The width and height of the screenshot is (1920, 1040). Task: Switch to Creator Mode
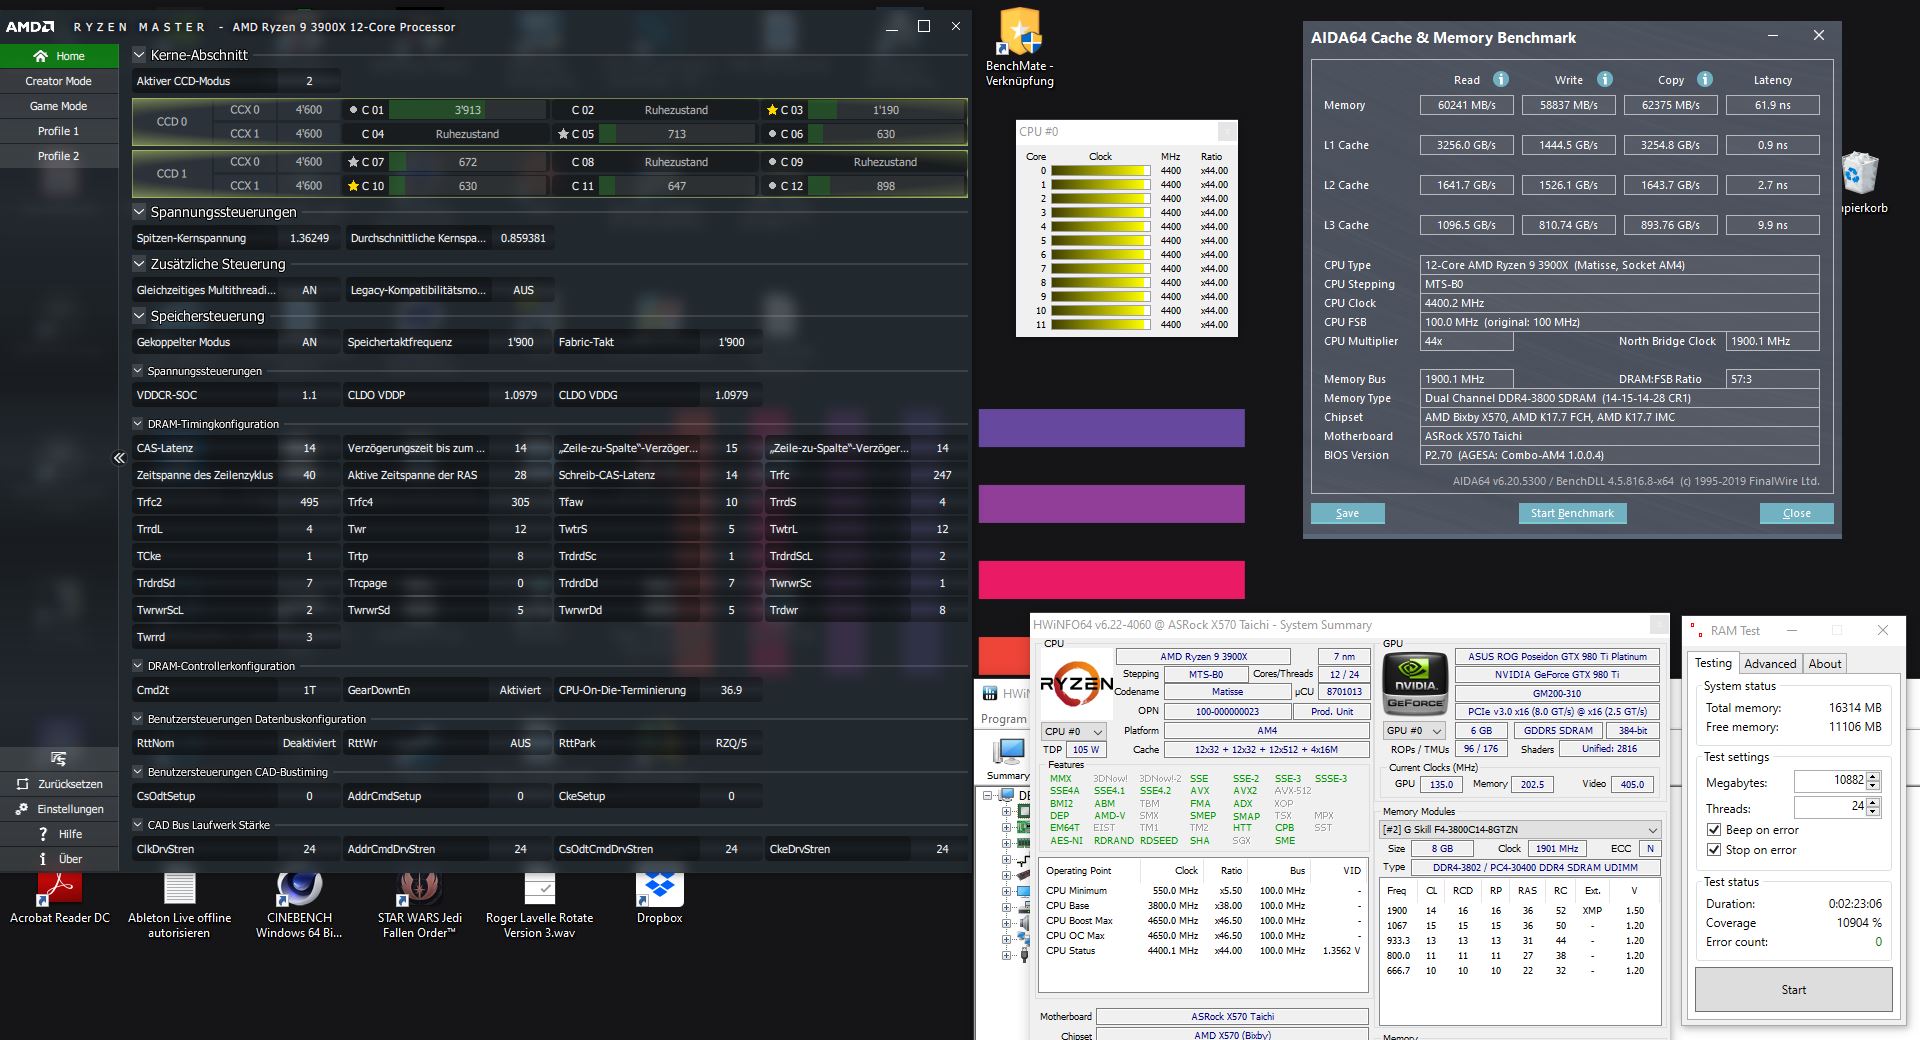coord(59,81)
